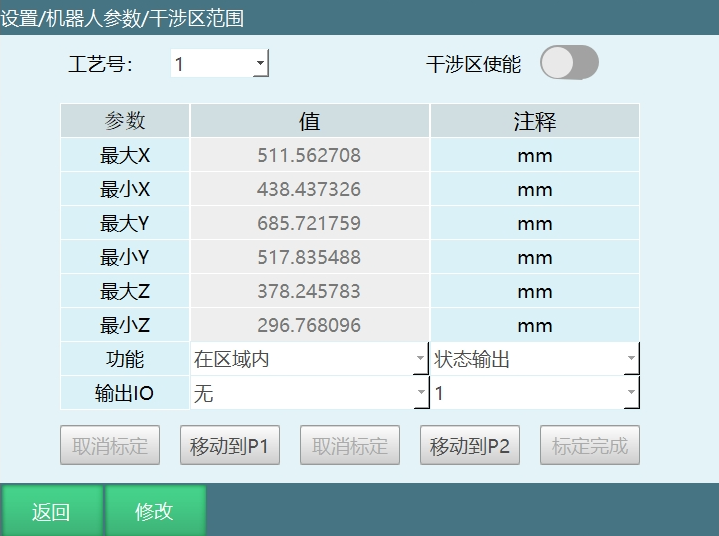The width and height of the screenshot is (719, 536).
Task: Open the 工艺号 dropdown
Action: [x=220, y=63]
